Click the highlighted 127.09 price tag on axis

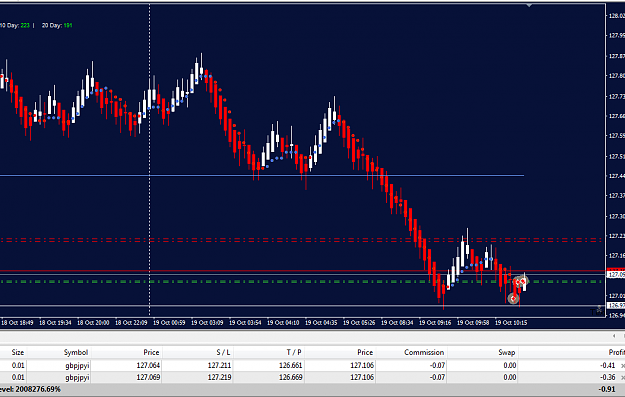tap(616, 275)
